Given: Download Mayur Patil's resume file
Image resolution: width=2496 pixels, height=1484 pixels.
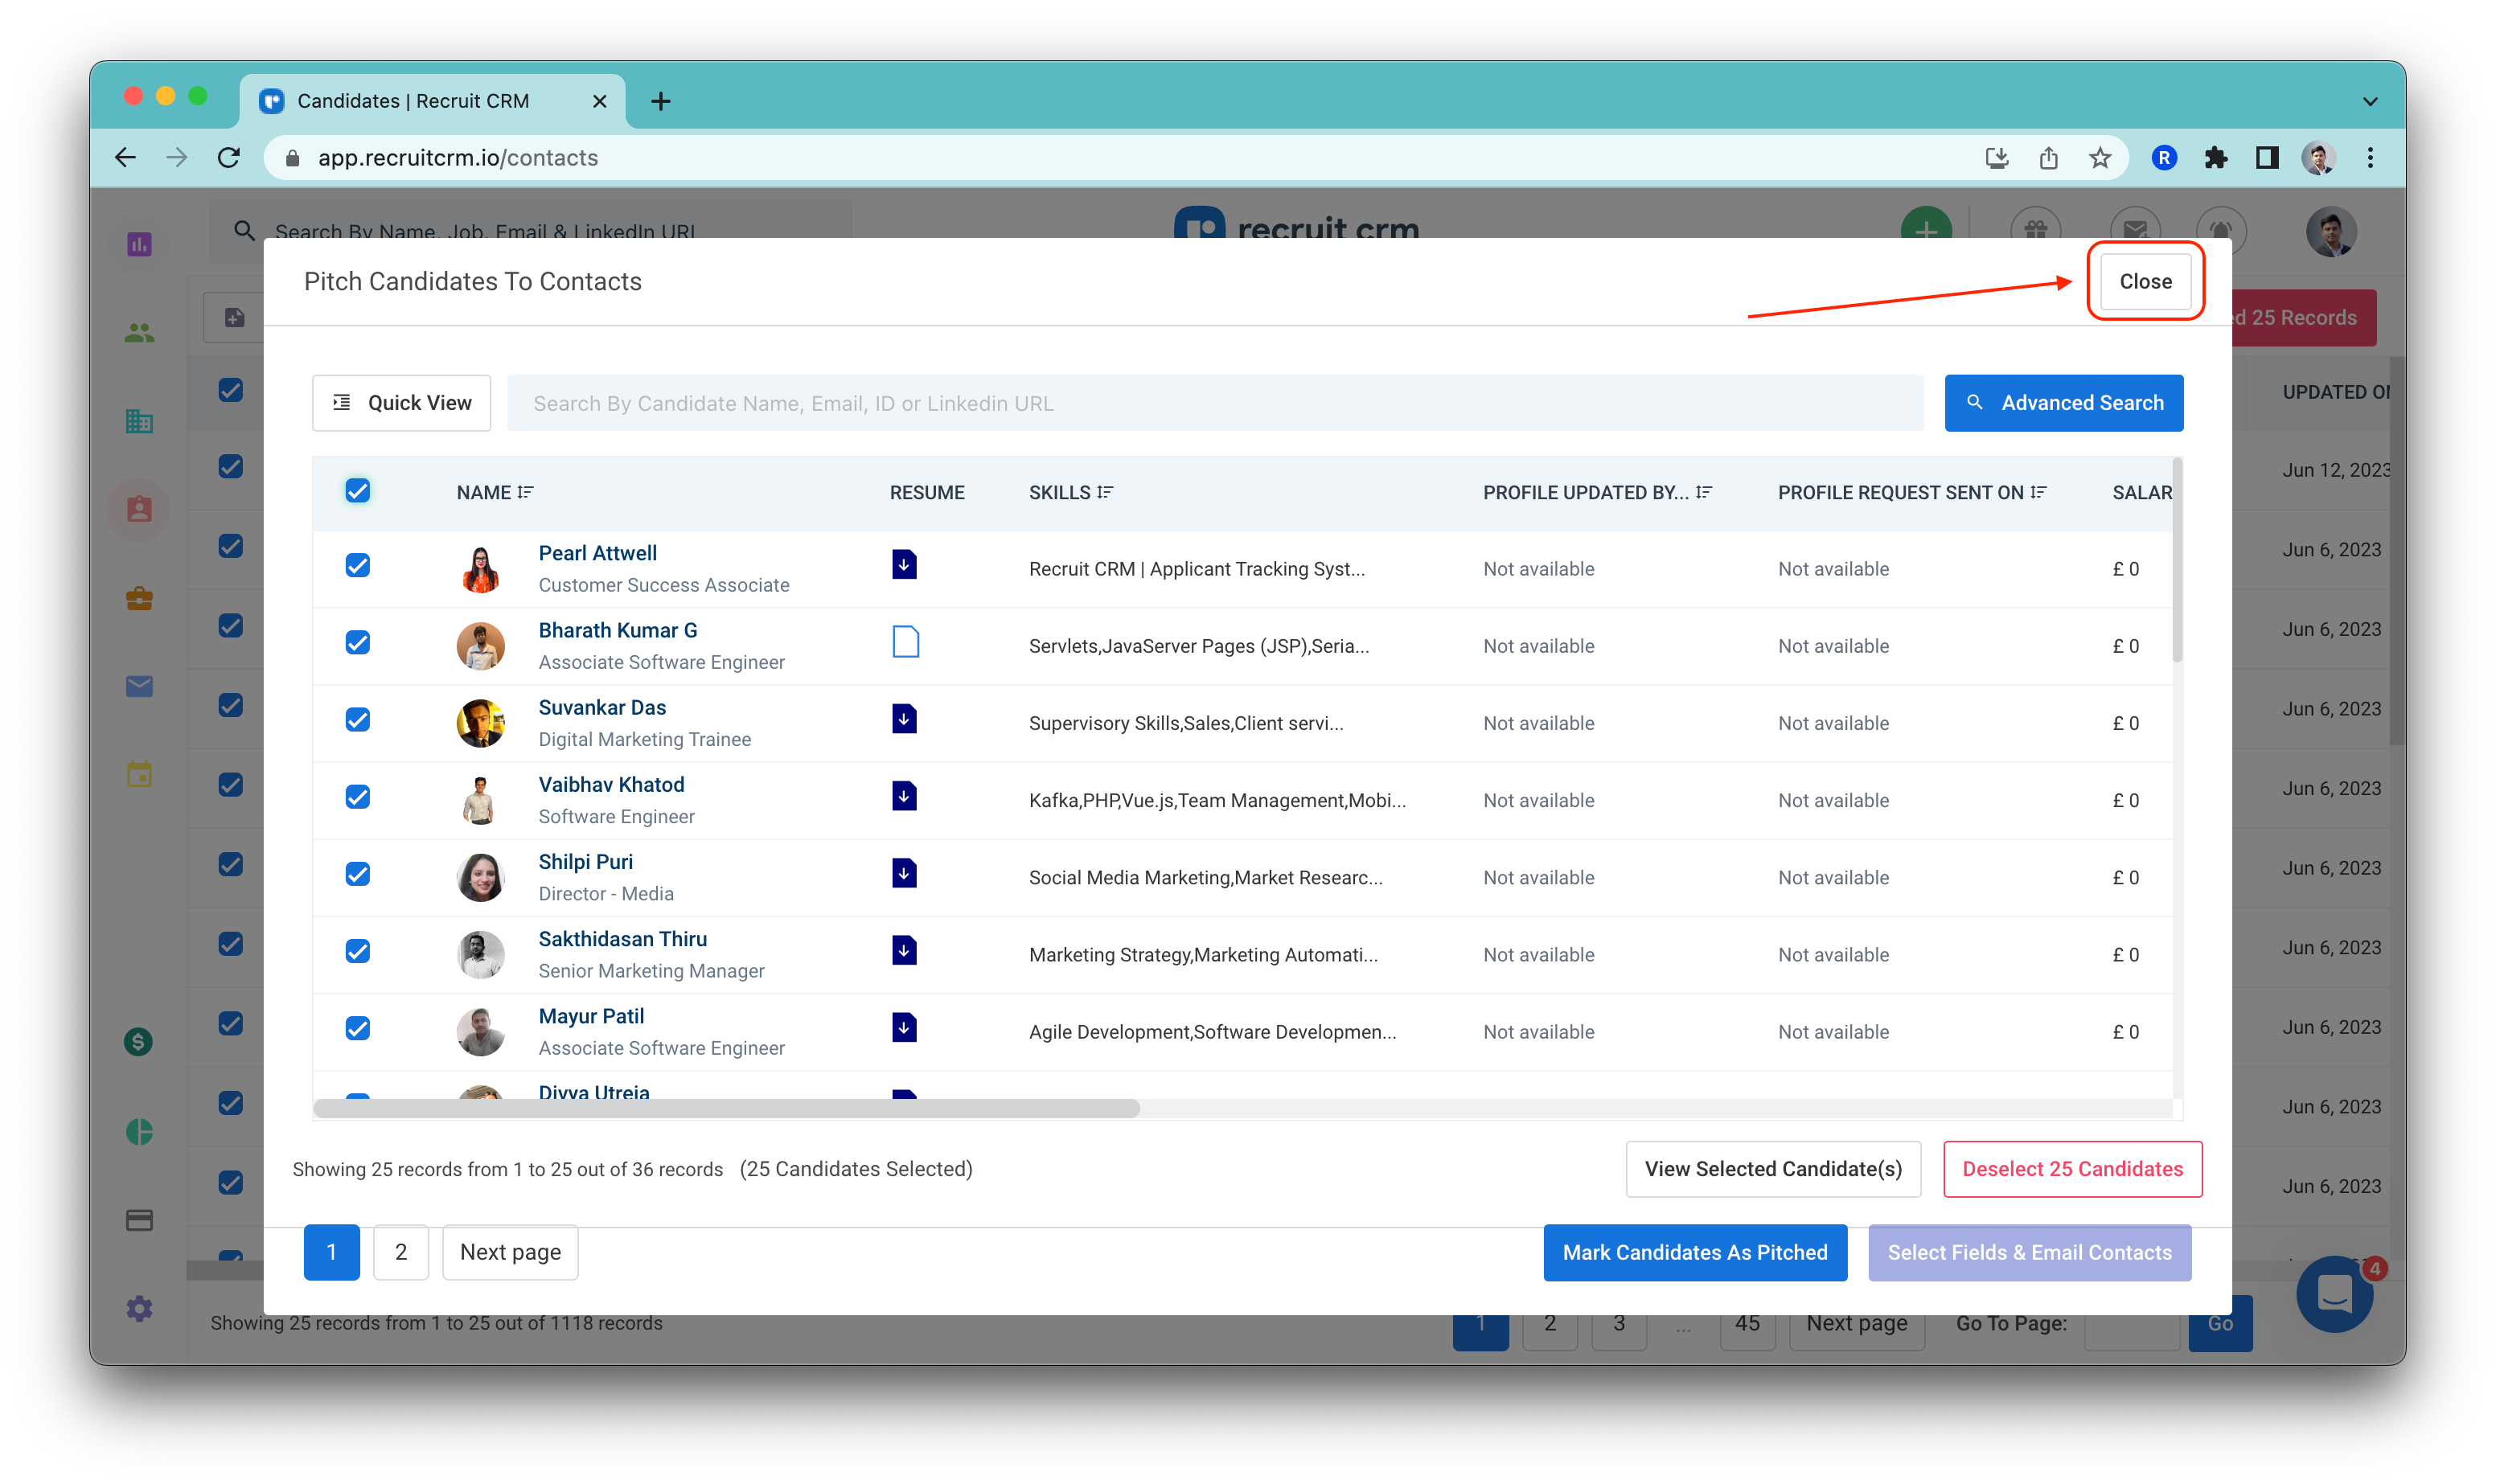Looking at the screenshot, I should point(904,1027).
